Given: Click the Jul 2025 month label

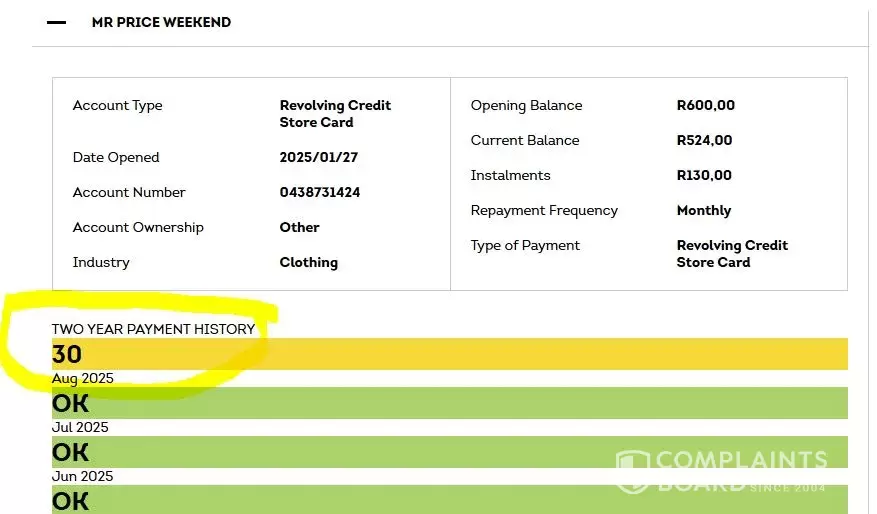Looking at the screenshot, I should coord(80,427).
